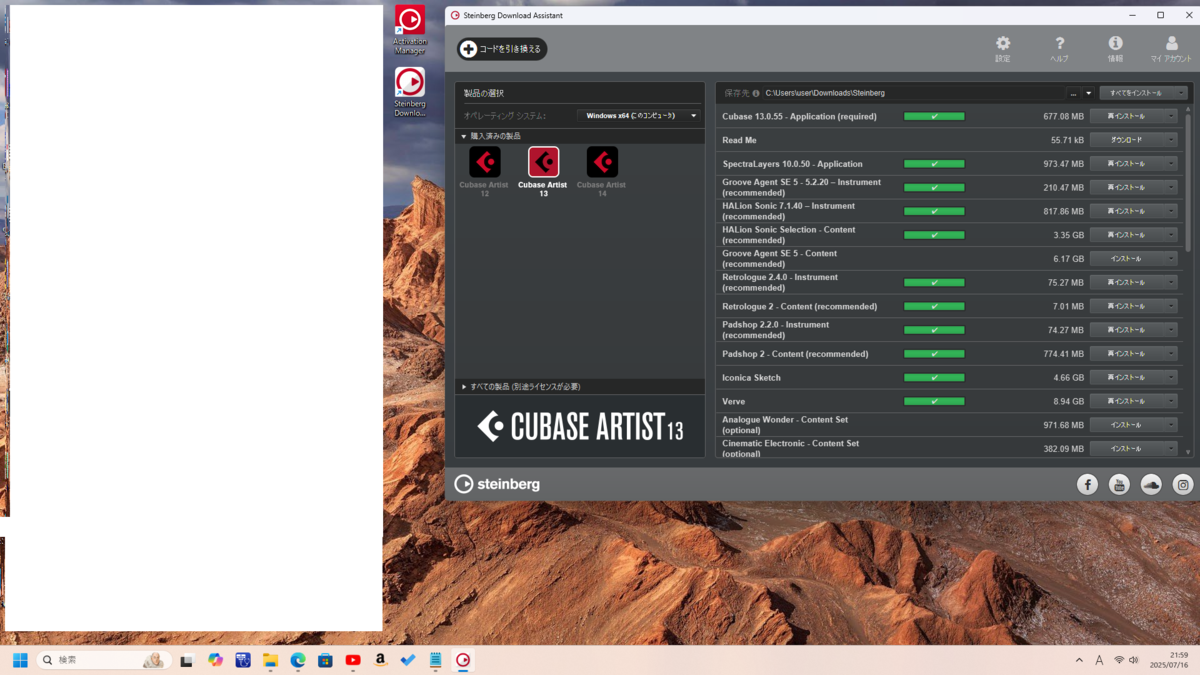The image size is (1200, 675).
Task: Open Microsoft Store from the taskbar
Action: click(325, 660)
